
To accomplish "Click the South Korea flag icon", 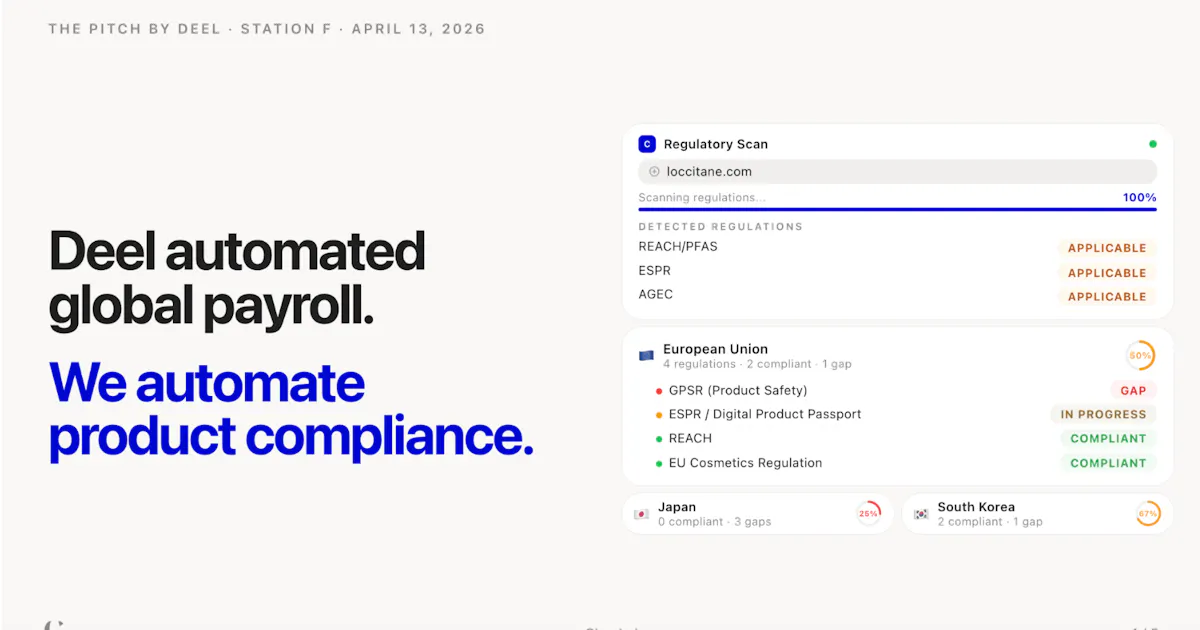I will [921, 514].
